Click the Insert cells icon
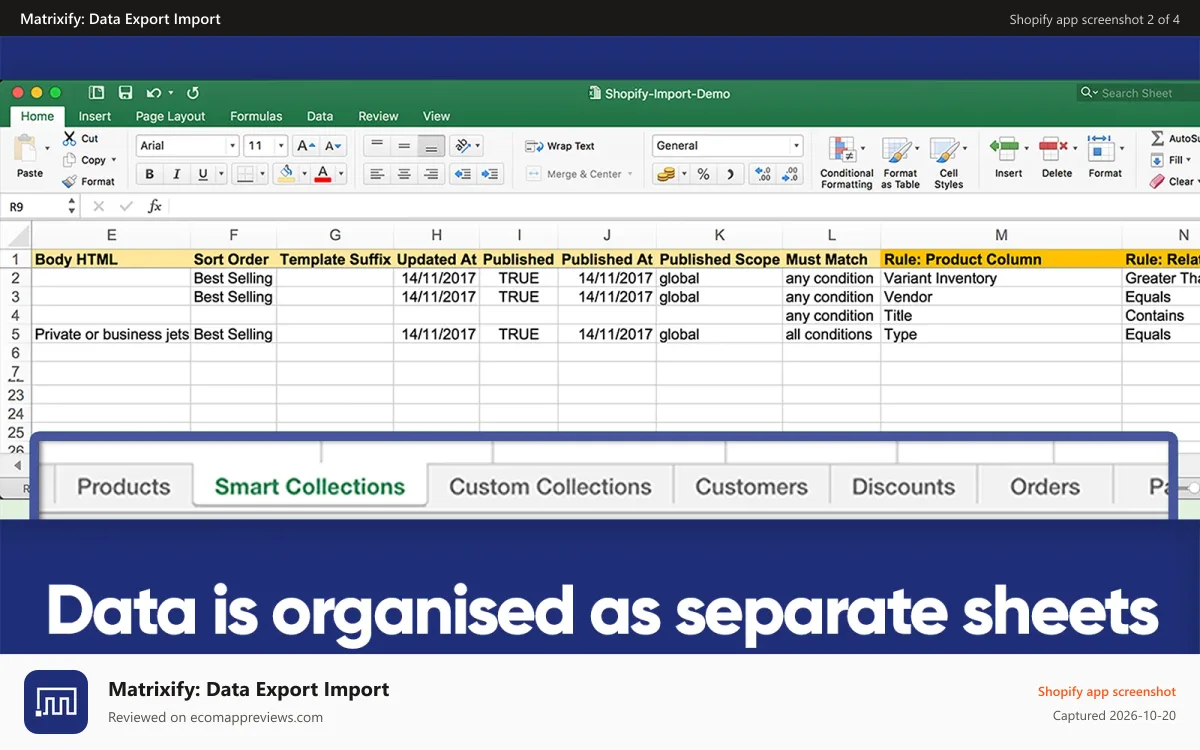Screen dimensions: 1200x750 pyautogui.click(x=1003, y=150)
